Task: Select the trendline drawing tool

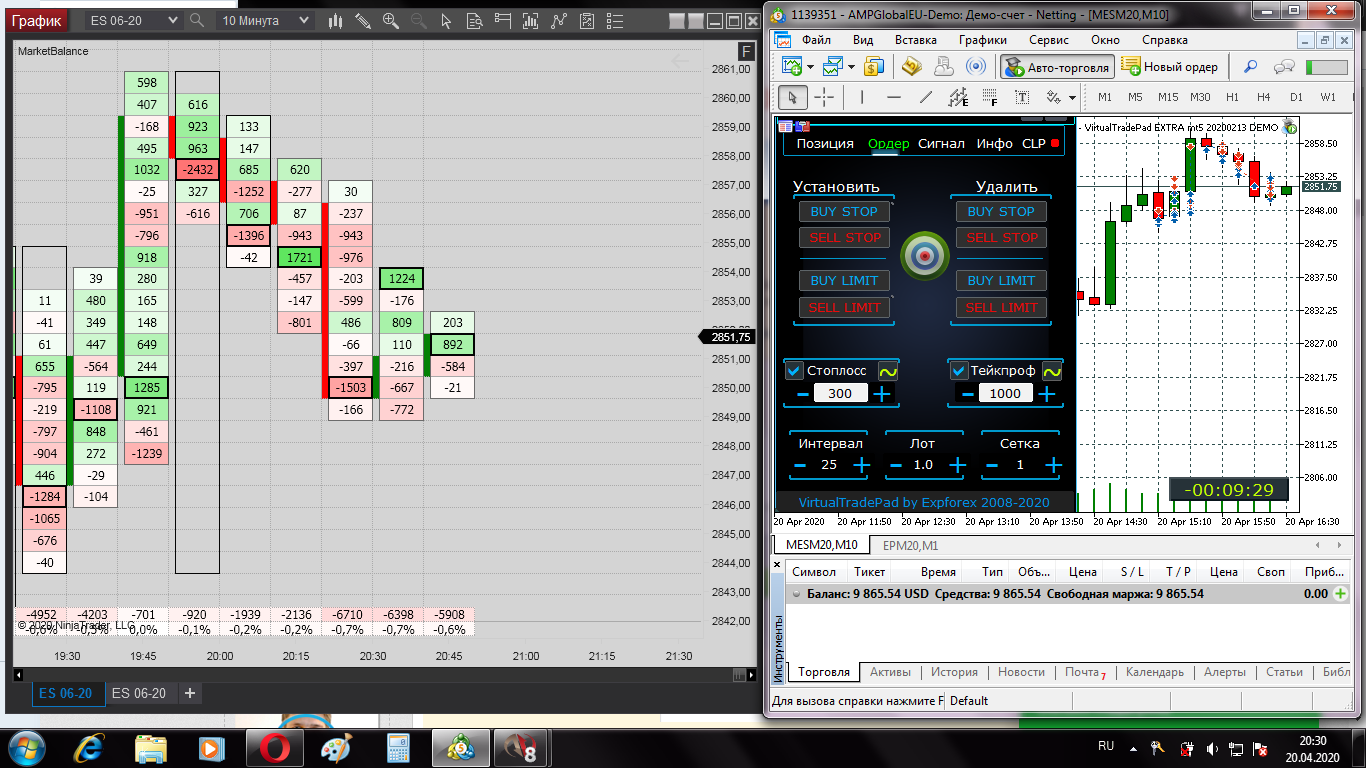Action: (x=926, y=97)
